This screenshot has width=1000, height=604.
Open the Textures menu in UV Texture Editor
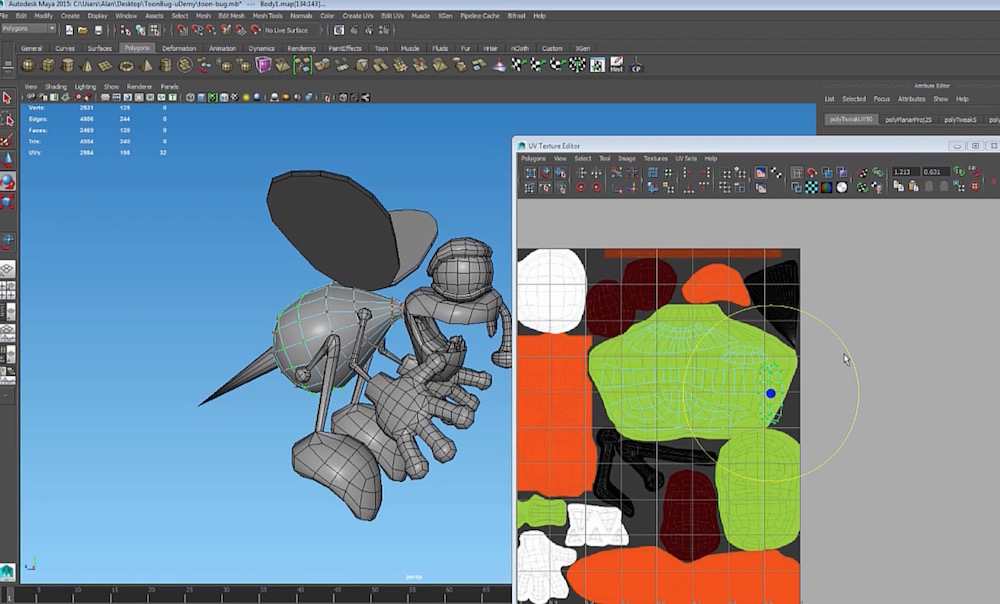(x=656, y=157)
